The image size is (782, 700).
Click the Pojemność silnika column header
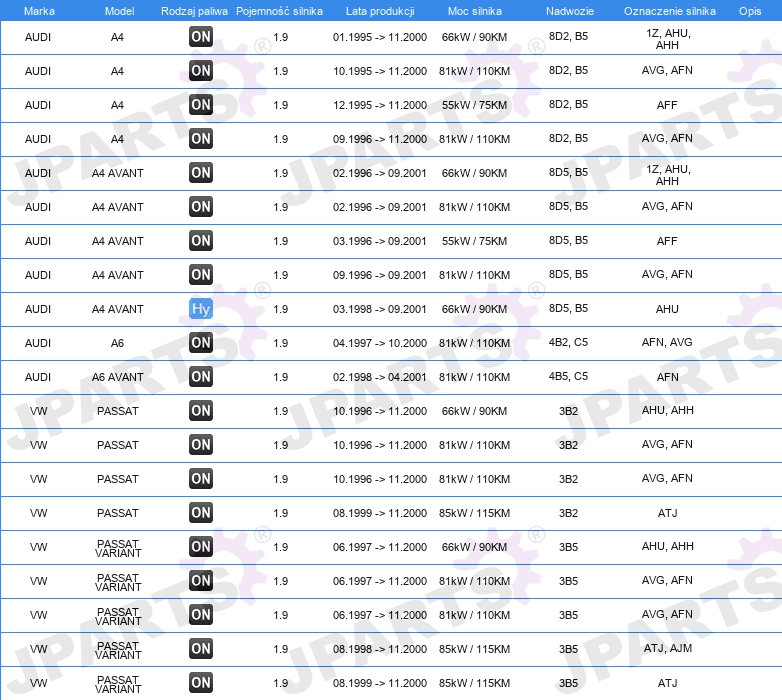tap(279, 11)
